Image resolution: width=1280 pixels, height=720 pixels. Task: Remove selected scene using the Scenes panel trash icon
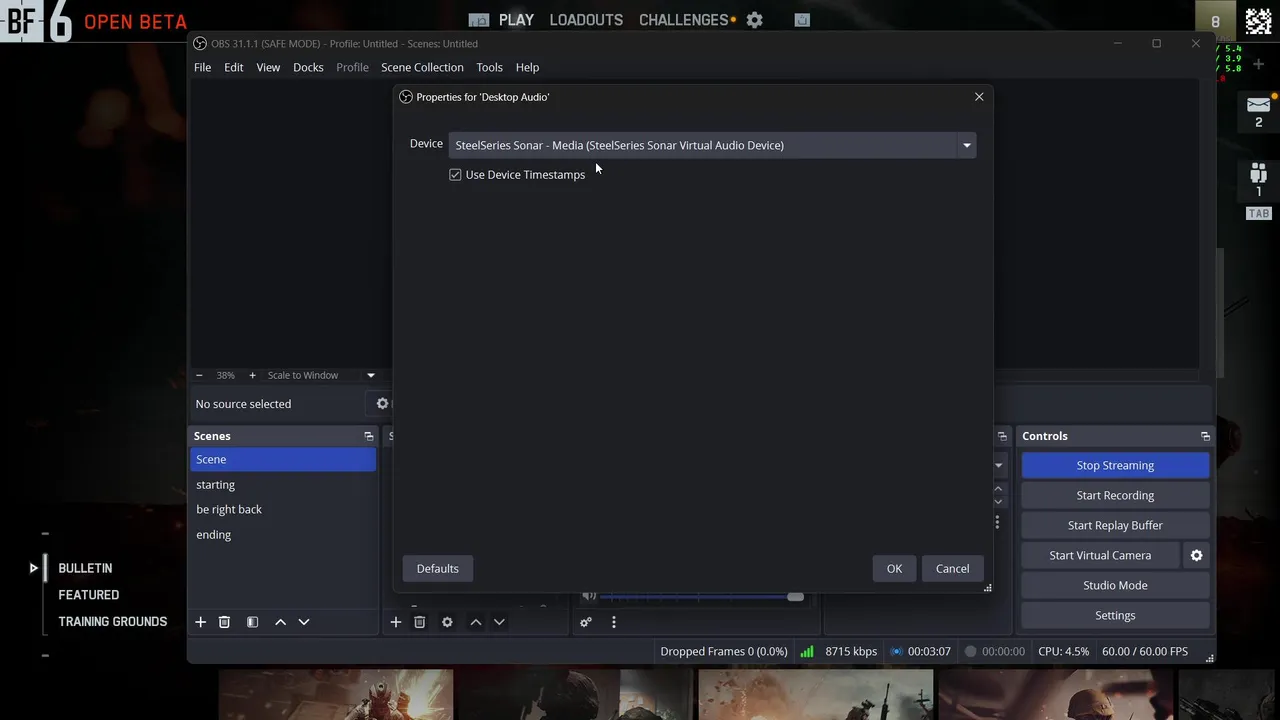224,622
